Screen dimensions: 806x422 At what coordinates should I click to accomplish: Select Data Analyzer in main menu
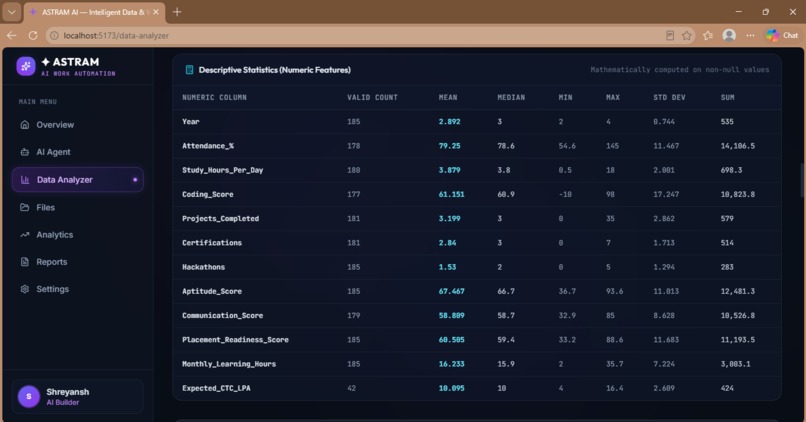pos(78,180)
